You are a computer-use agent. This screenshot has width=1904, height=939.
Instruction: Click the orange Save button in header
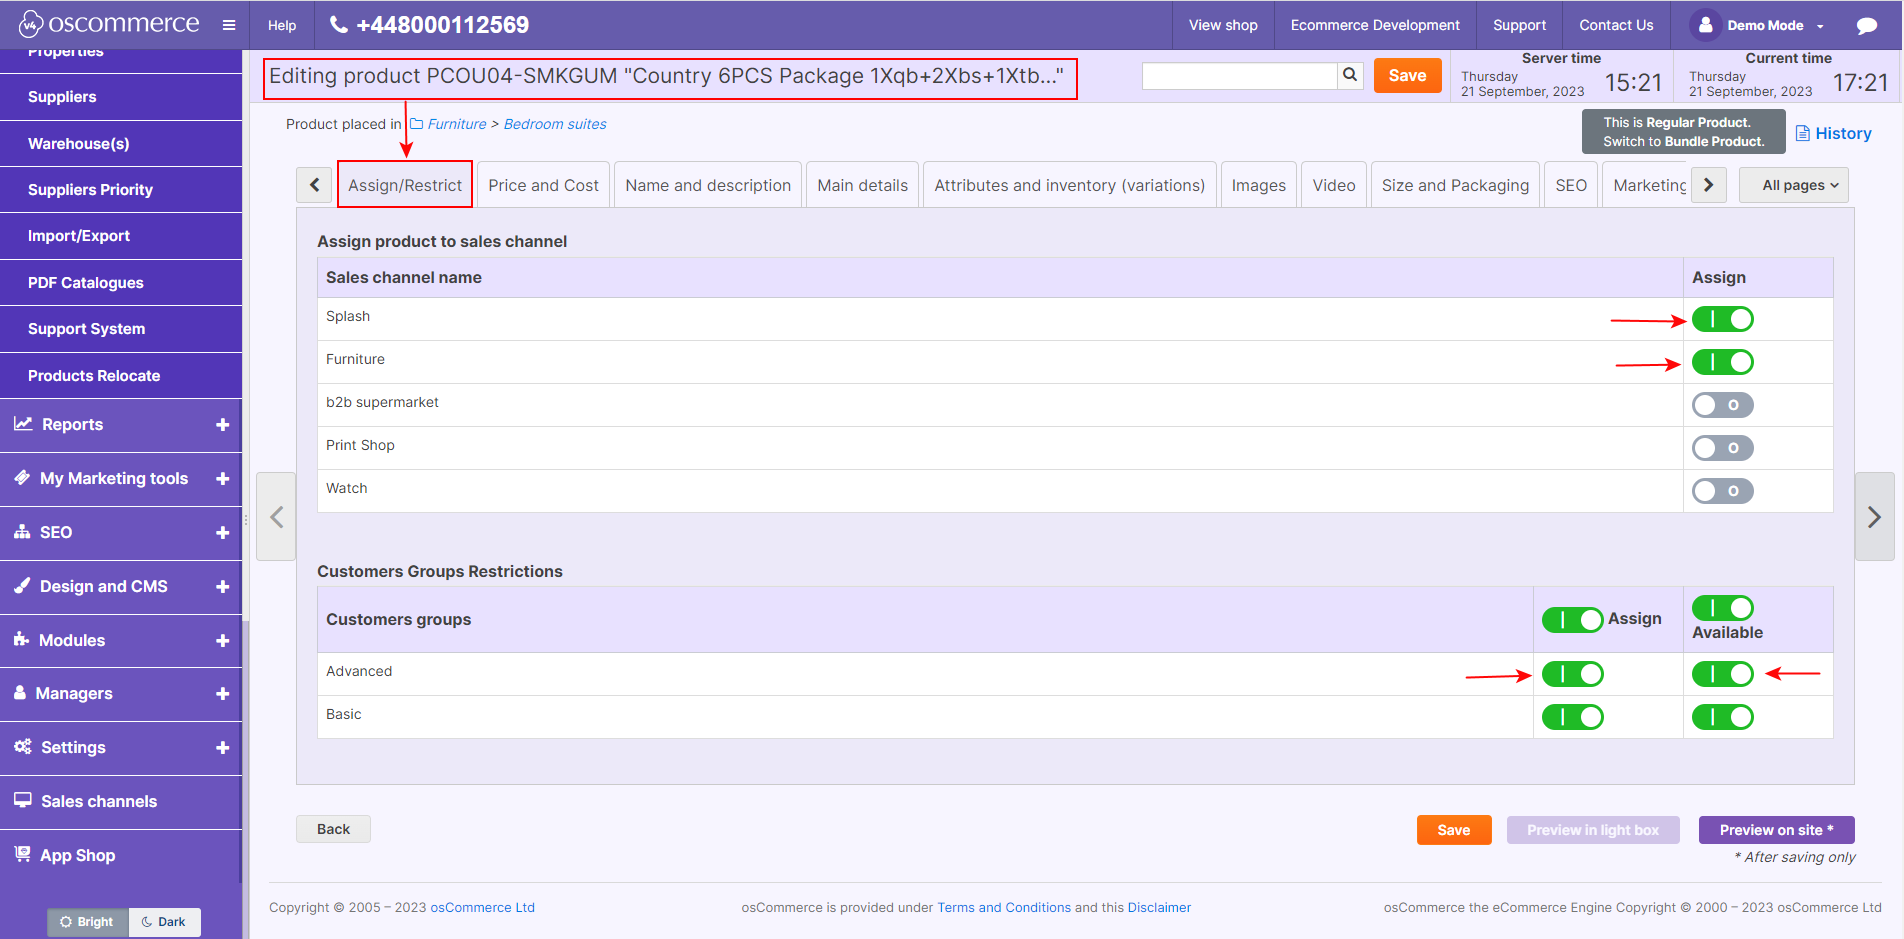coord(1407,75)
